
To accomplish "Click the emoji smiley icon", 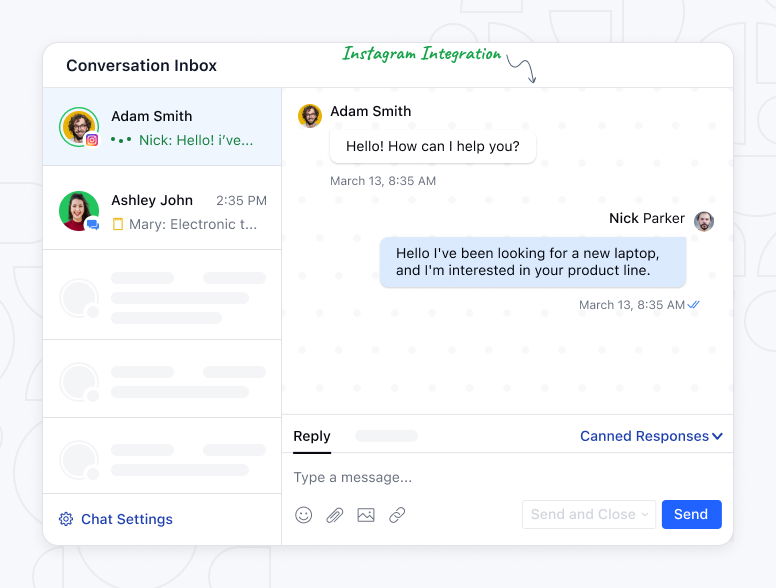I will coord(304,515).
